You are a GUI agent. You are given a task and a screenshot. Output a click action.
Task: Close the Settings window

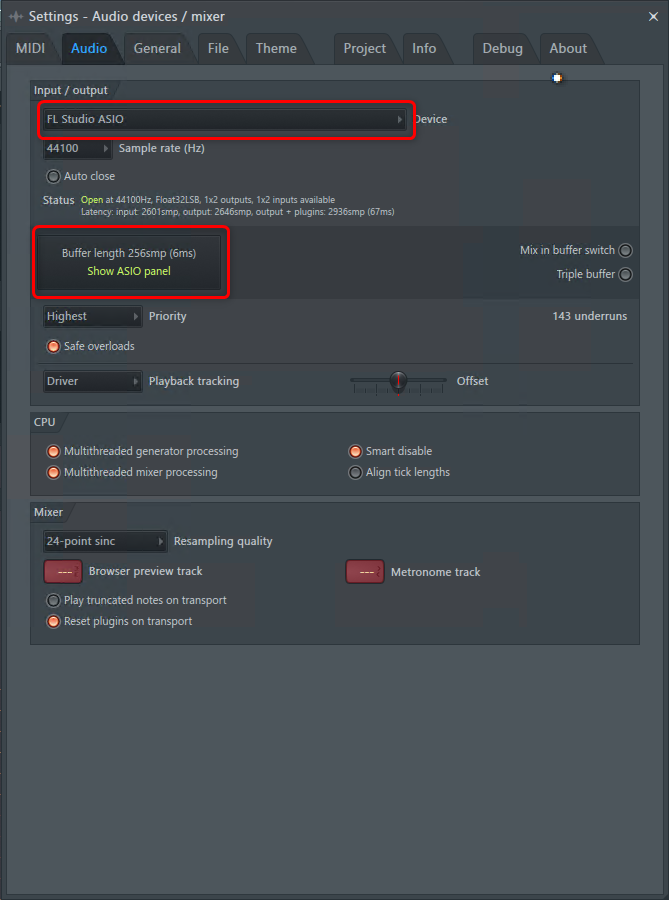(652, 16)
